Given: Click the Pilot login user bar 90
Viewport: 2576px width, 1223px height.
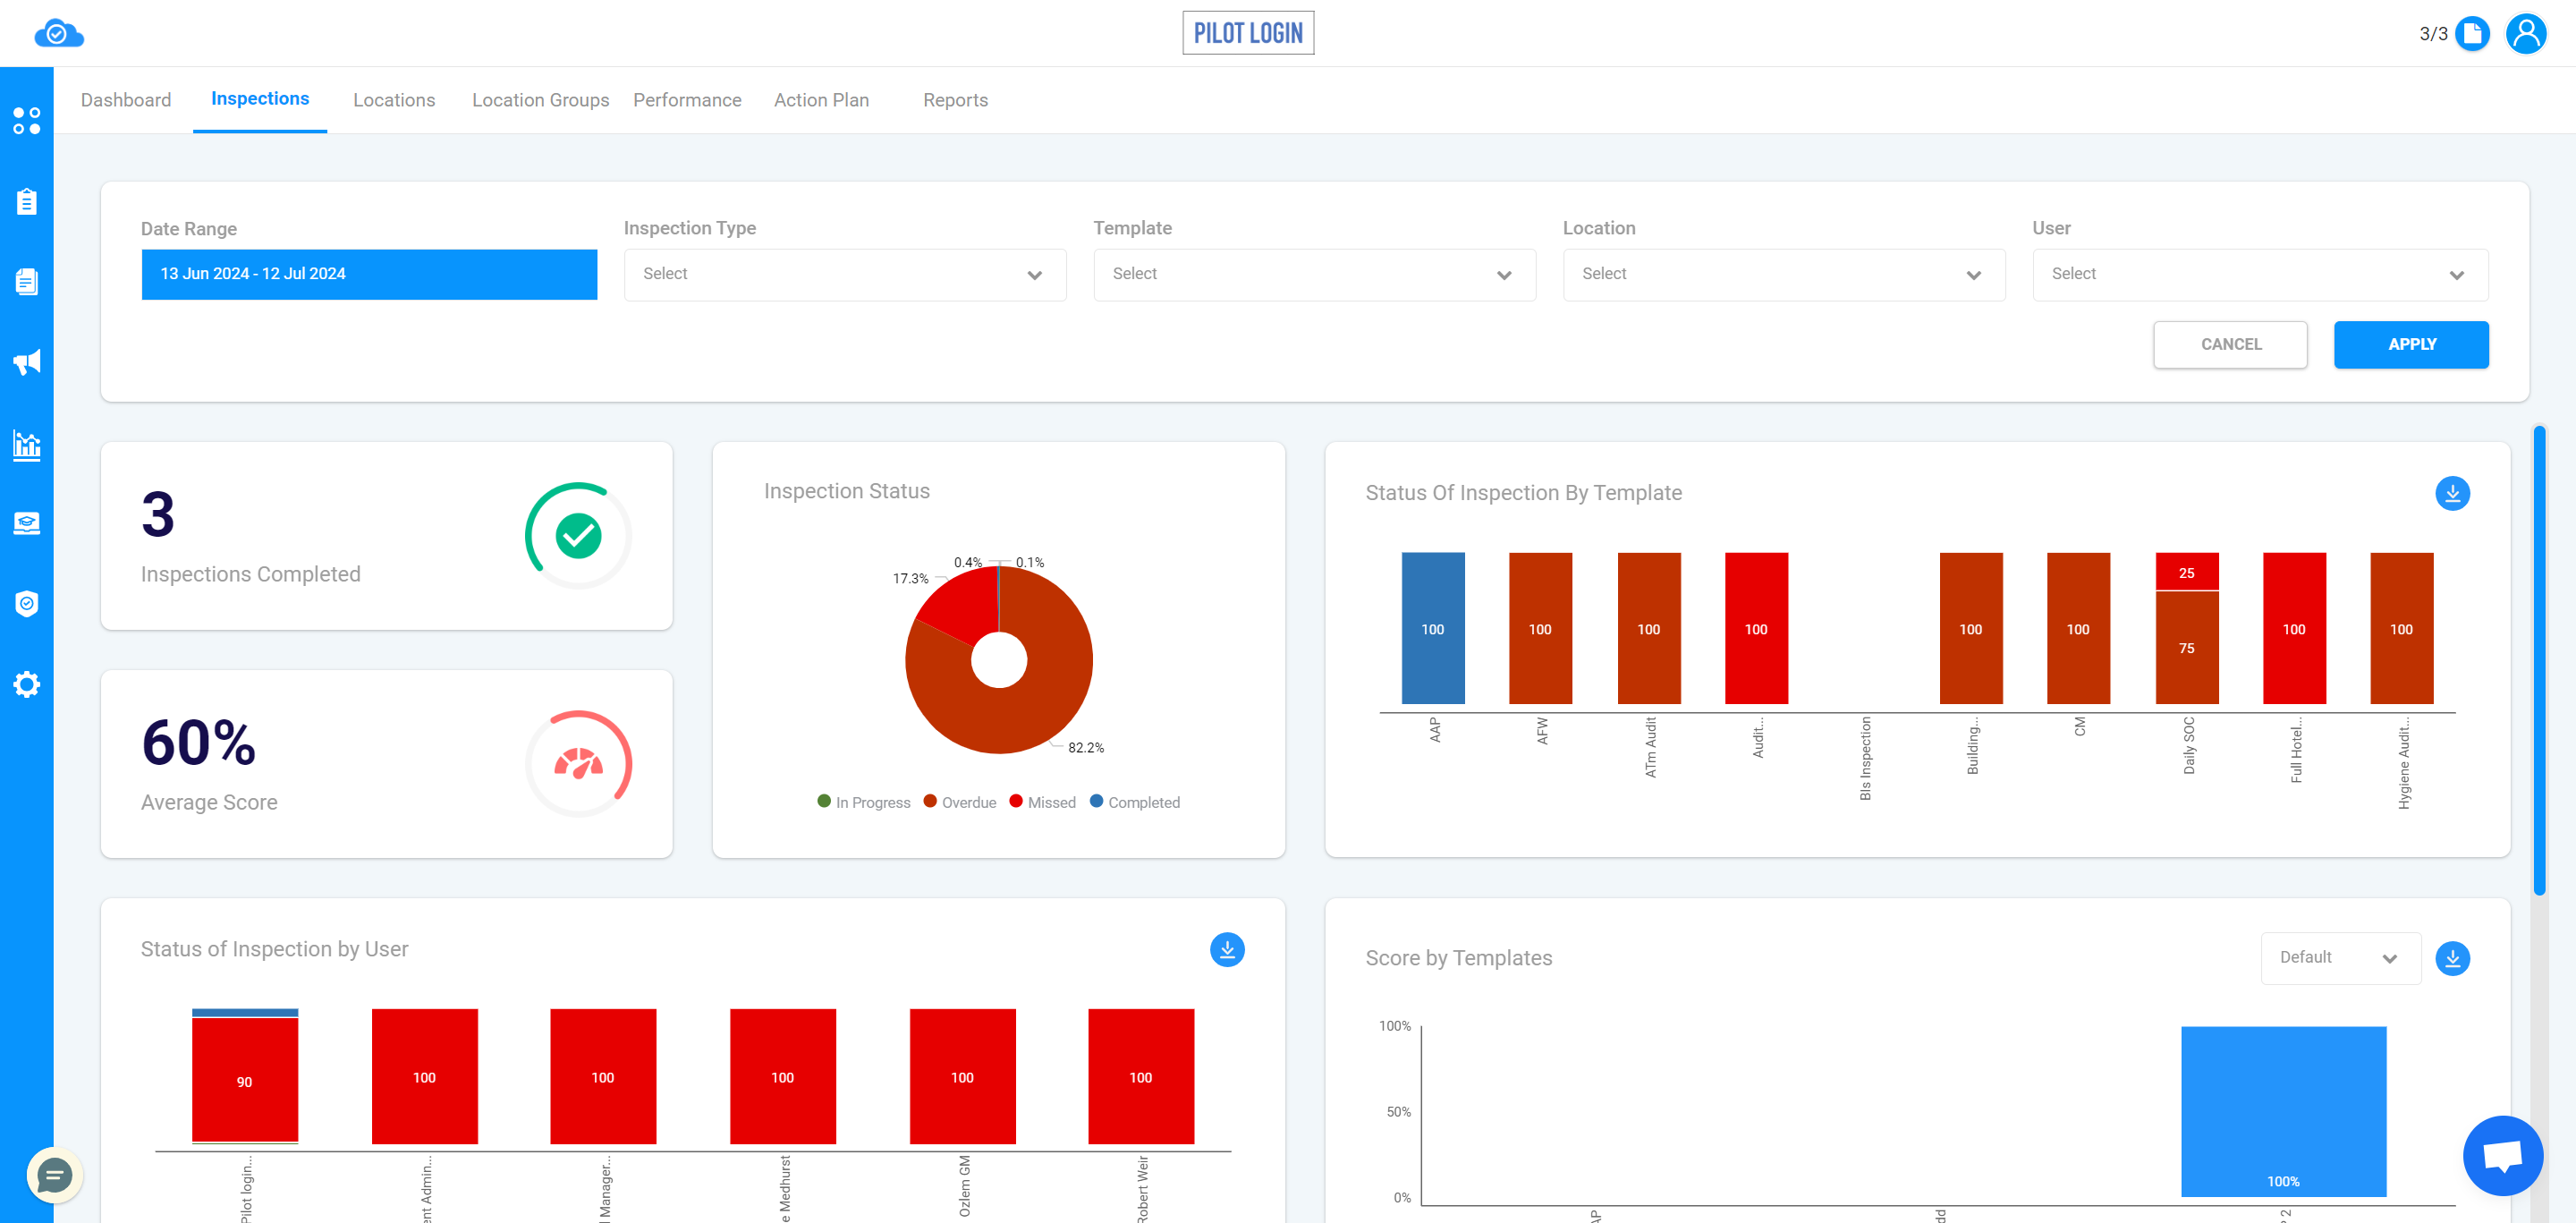Looking at the screenshot, I should 245,1080.
